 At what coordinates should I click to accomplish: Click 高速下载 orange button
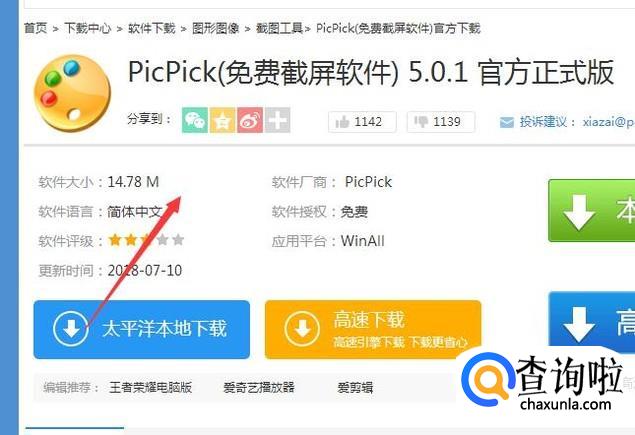tap(373, 329)
